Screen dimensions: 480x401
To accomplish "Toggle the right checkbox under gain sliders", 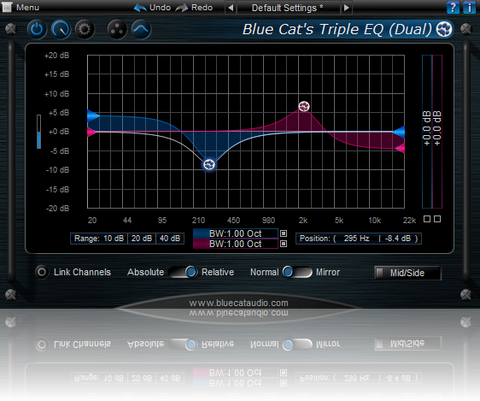I will click(x=437, y=219).
